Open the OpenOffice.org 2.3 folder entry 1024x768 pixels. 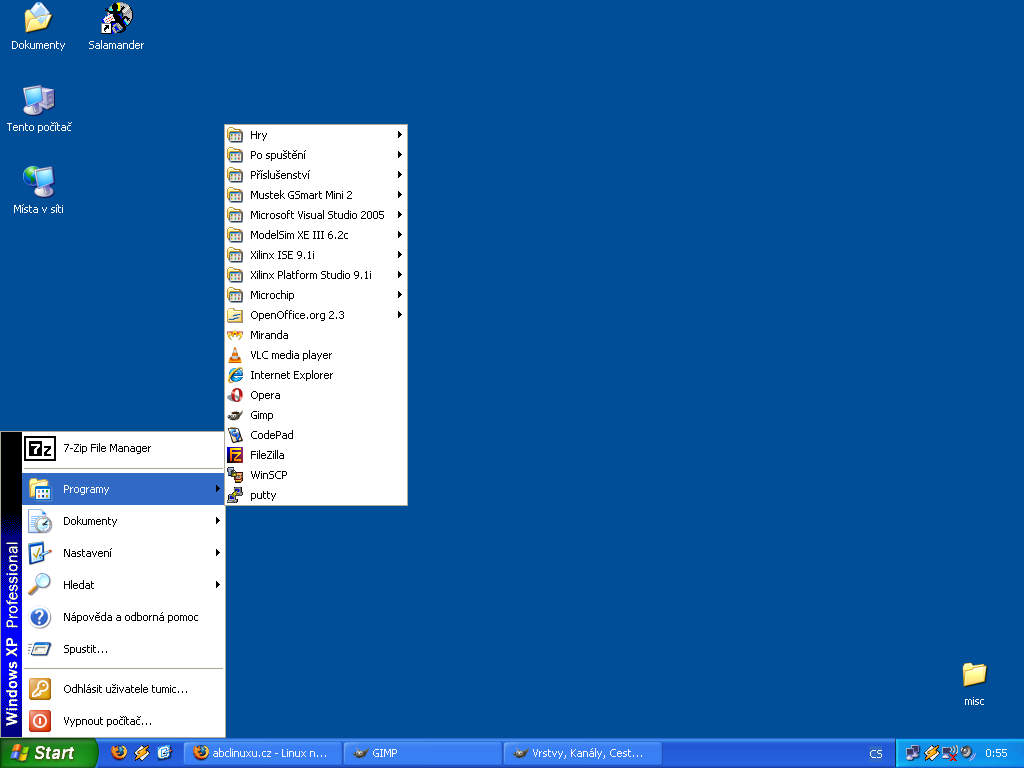pos(316,315)
